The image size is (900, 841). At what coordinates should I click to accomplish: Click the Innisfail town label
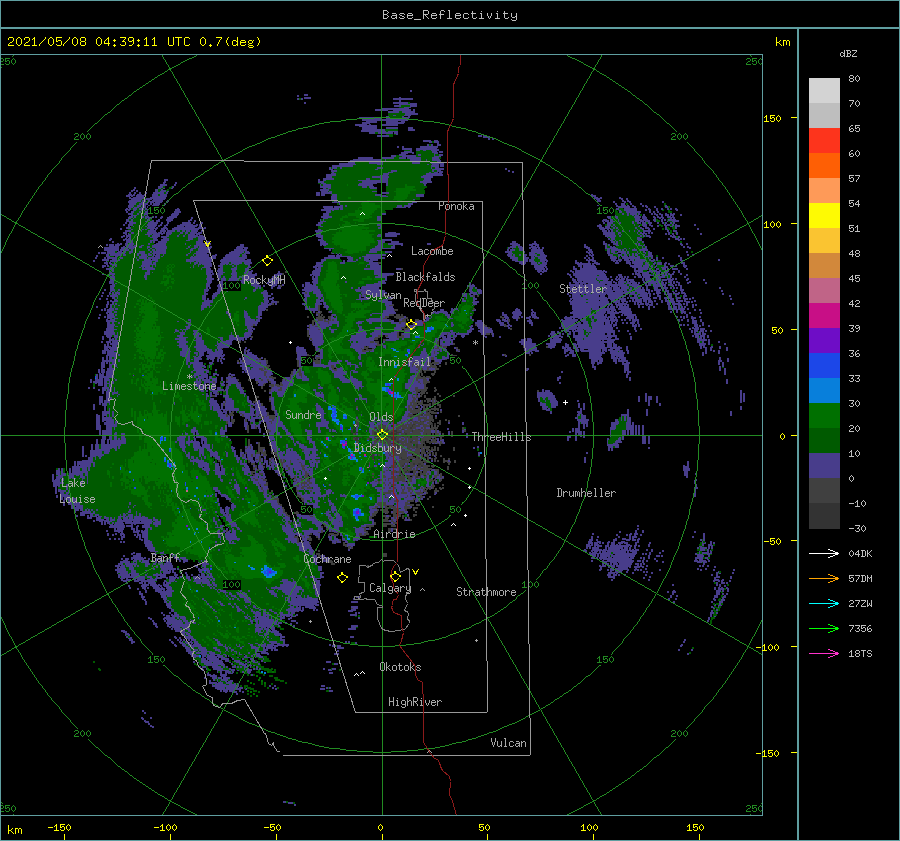[x=404, y=362]
